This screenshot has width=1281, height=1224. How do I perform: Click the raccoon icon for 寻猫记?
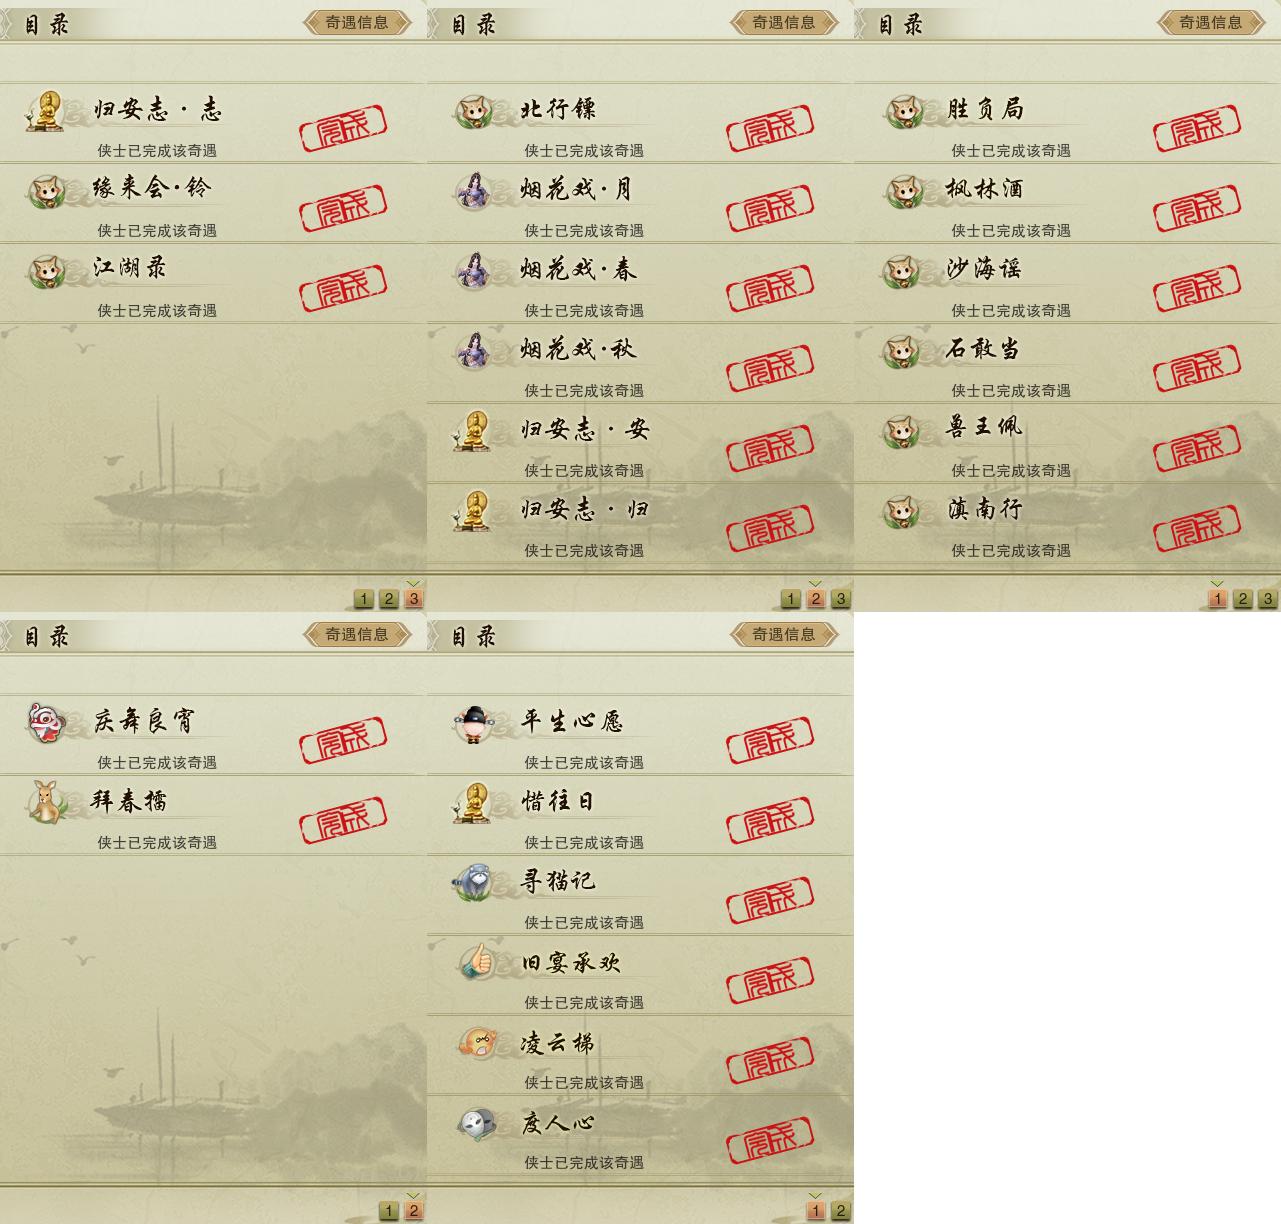(x=473, y=882)
